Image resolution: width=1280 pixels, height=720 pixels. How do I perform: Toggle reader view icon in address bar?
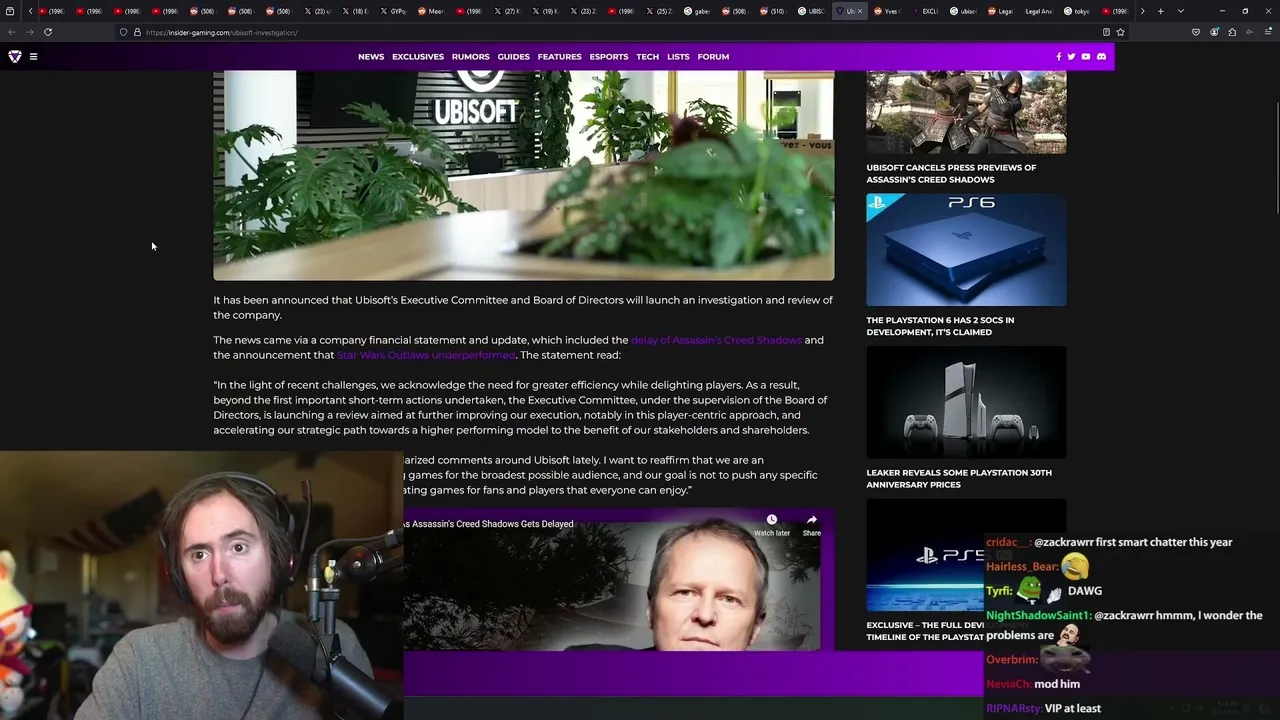tap(1106, 32)
